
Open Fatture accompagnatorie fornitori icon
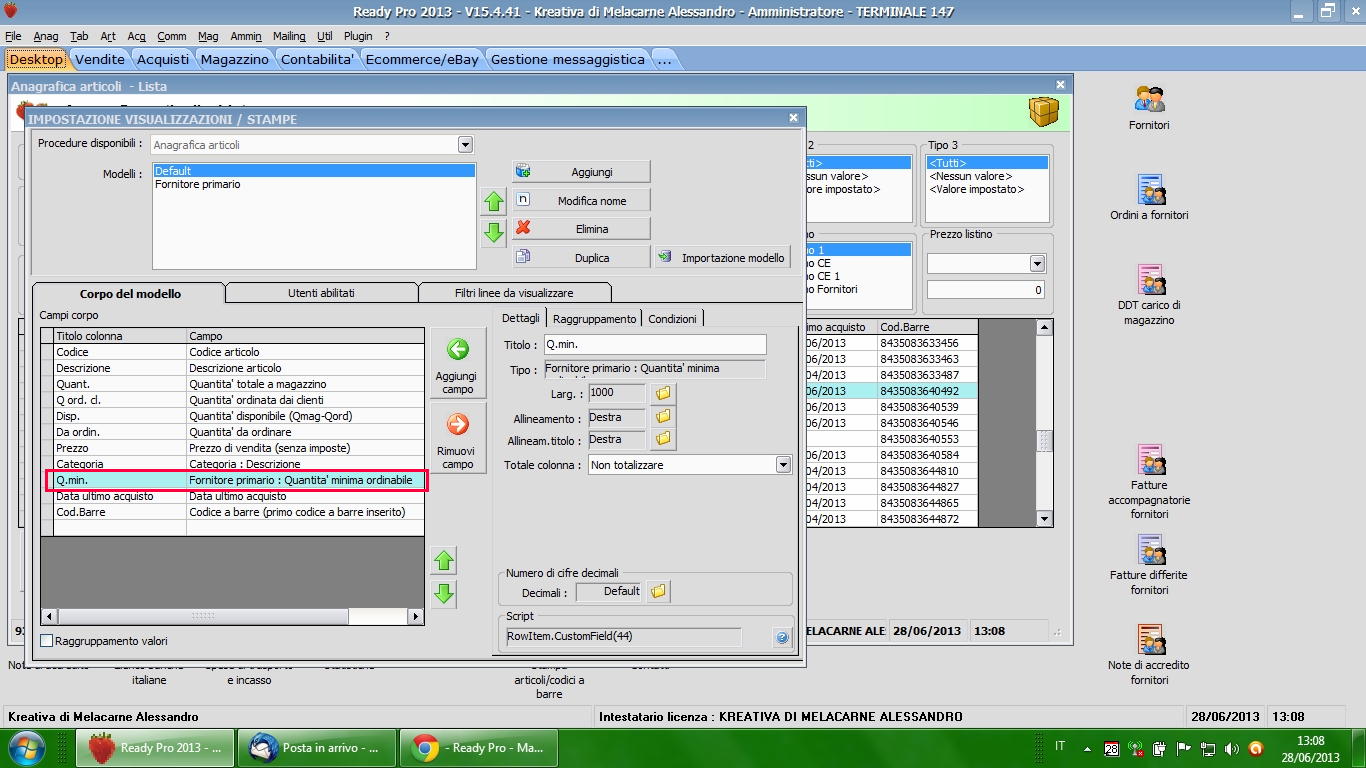1149,482
